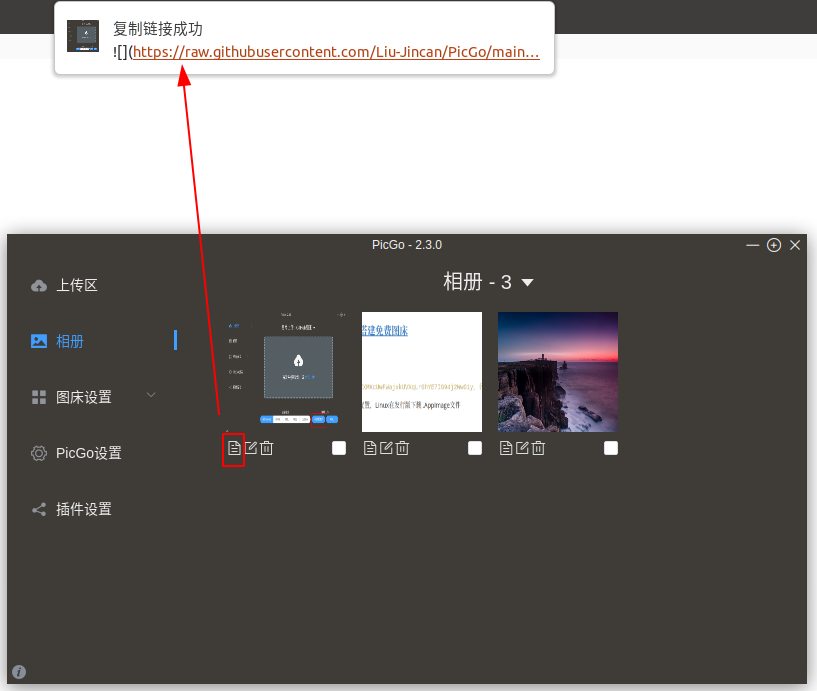Delete the white document image
The height and width of the screenshot is (691, 817).
pos(402,448)
